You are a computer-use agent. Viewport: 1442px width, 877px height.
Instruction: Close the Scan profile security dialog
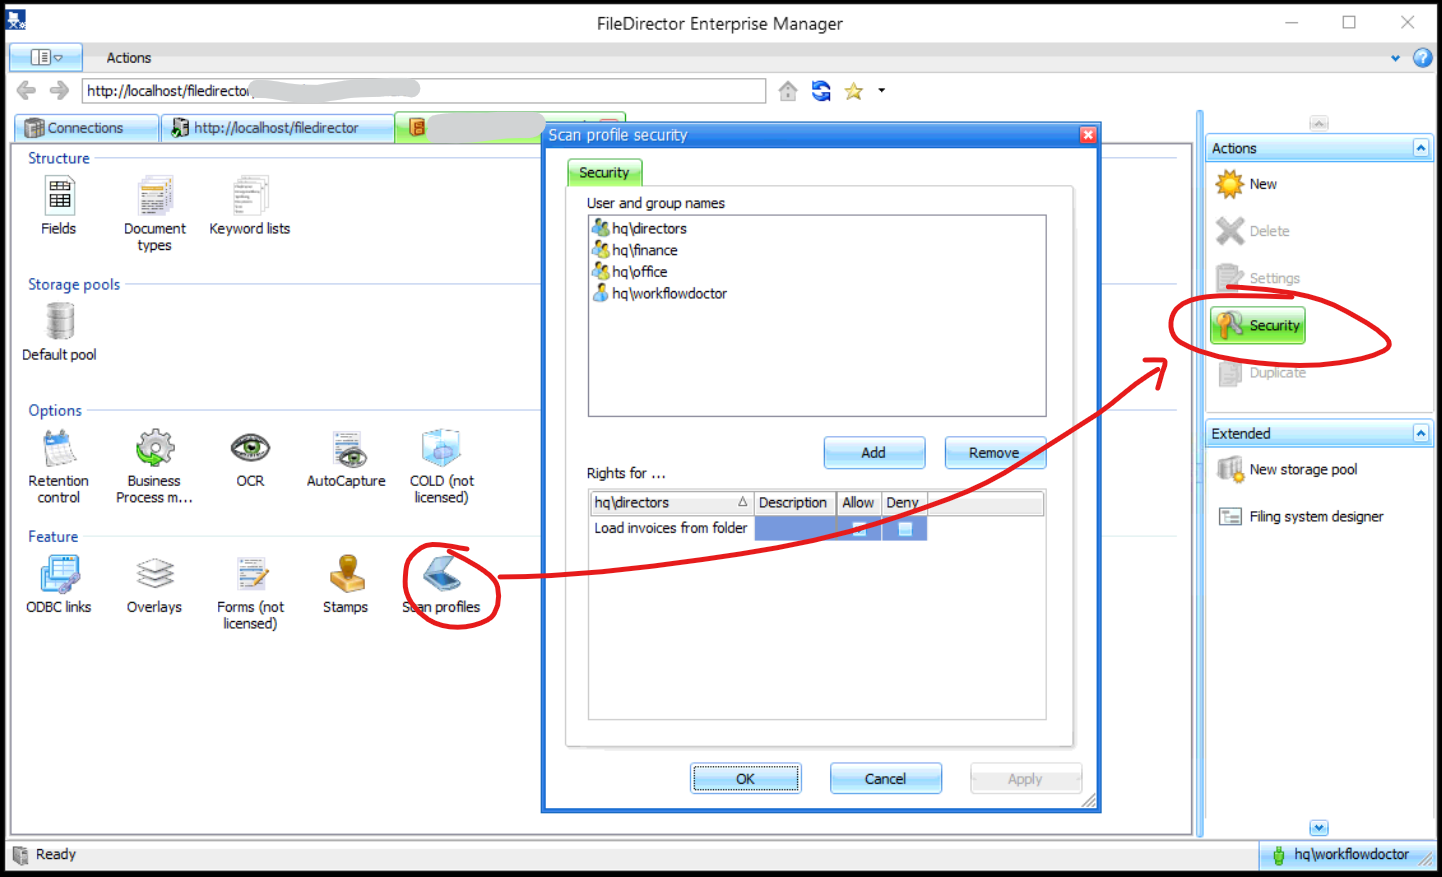[x=1088, y=135]
